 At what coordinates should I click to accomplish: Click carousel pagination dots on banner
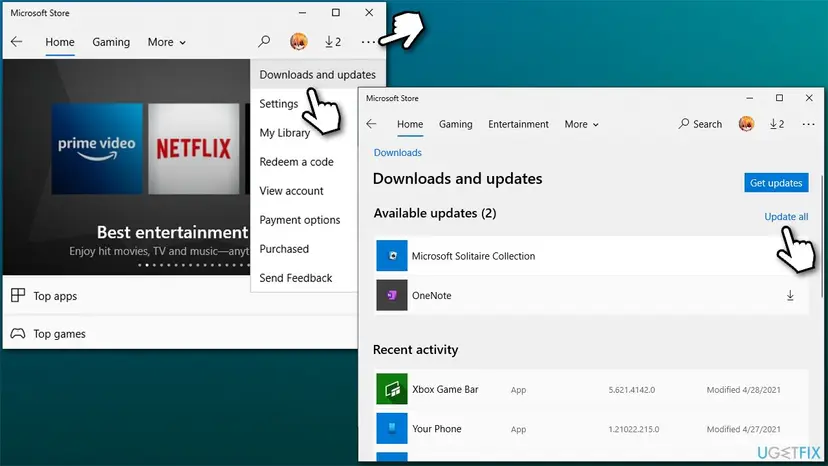tap(193, 265)
